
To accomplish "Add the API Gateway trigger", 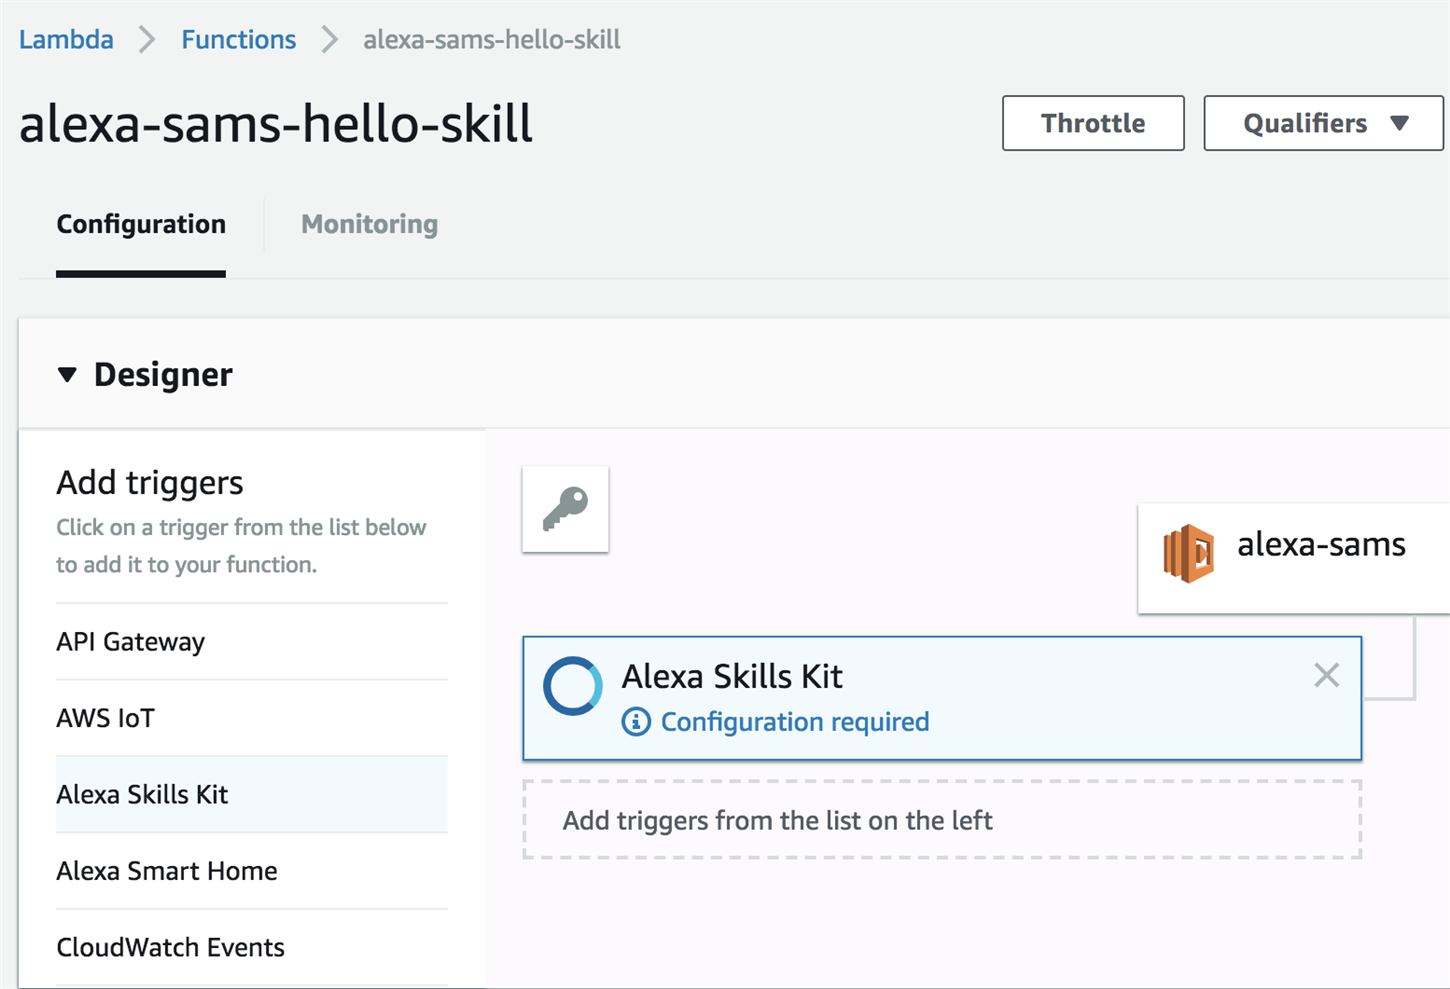I will point(131,641).
